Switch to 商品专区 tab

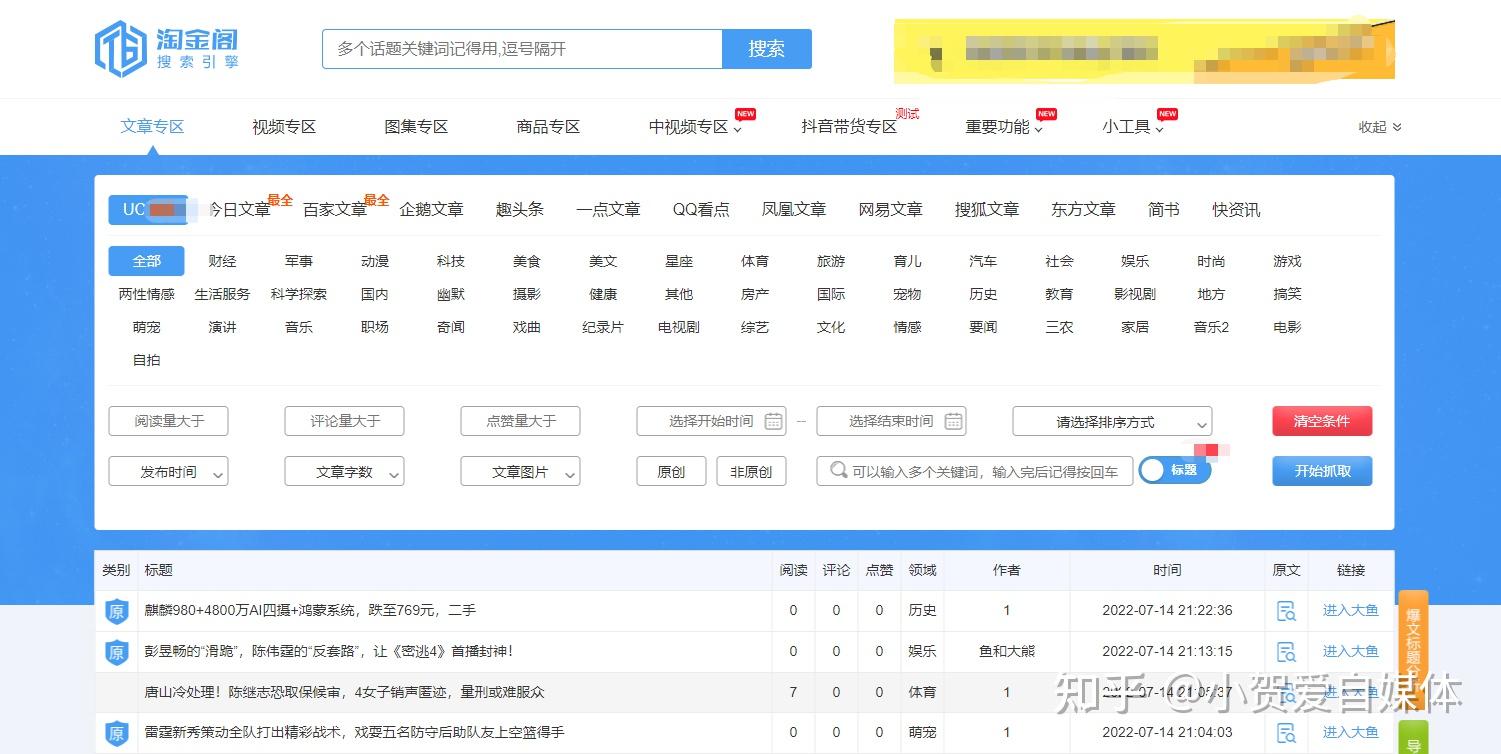[x=548, y=127]
